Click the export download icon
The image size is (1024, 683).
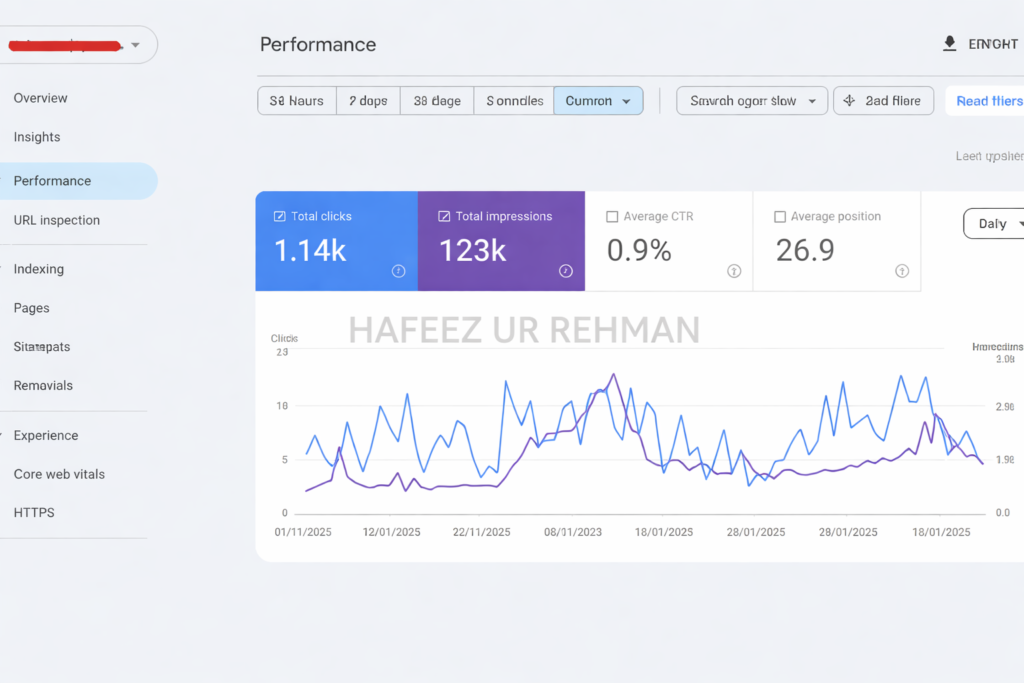tap(950, 44)
